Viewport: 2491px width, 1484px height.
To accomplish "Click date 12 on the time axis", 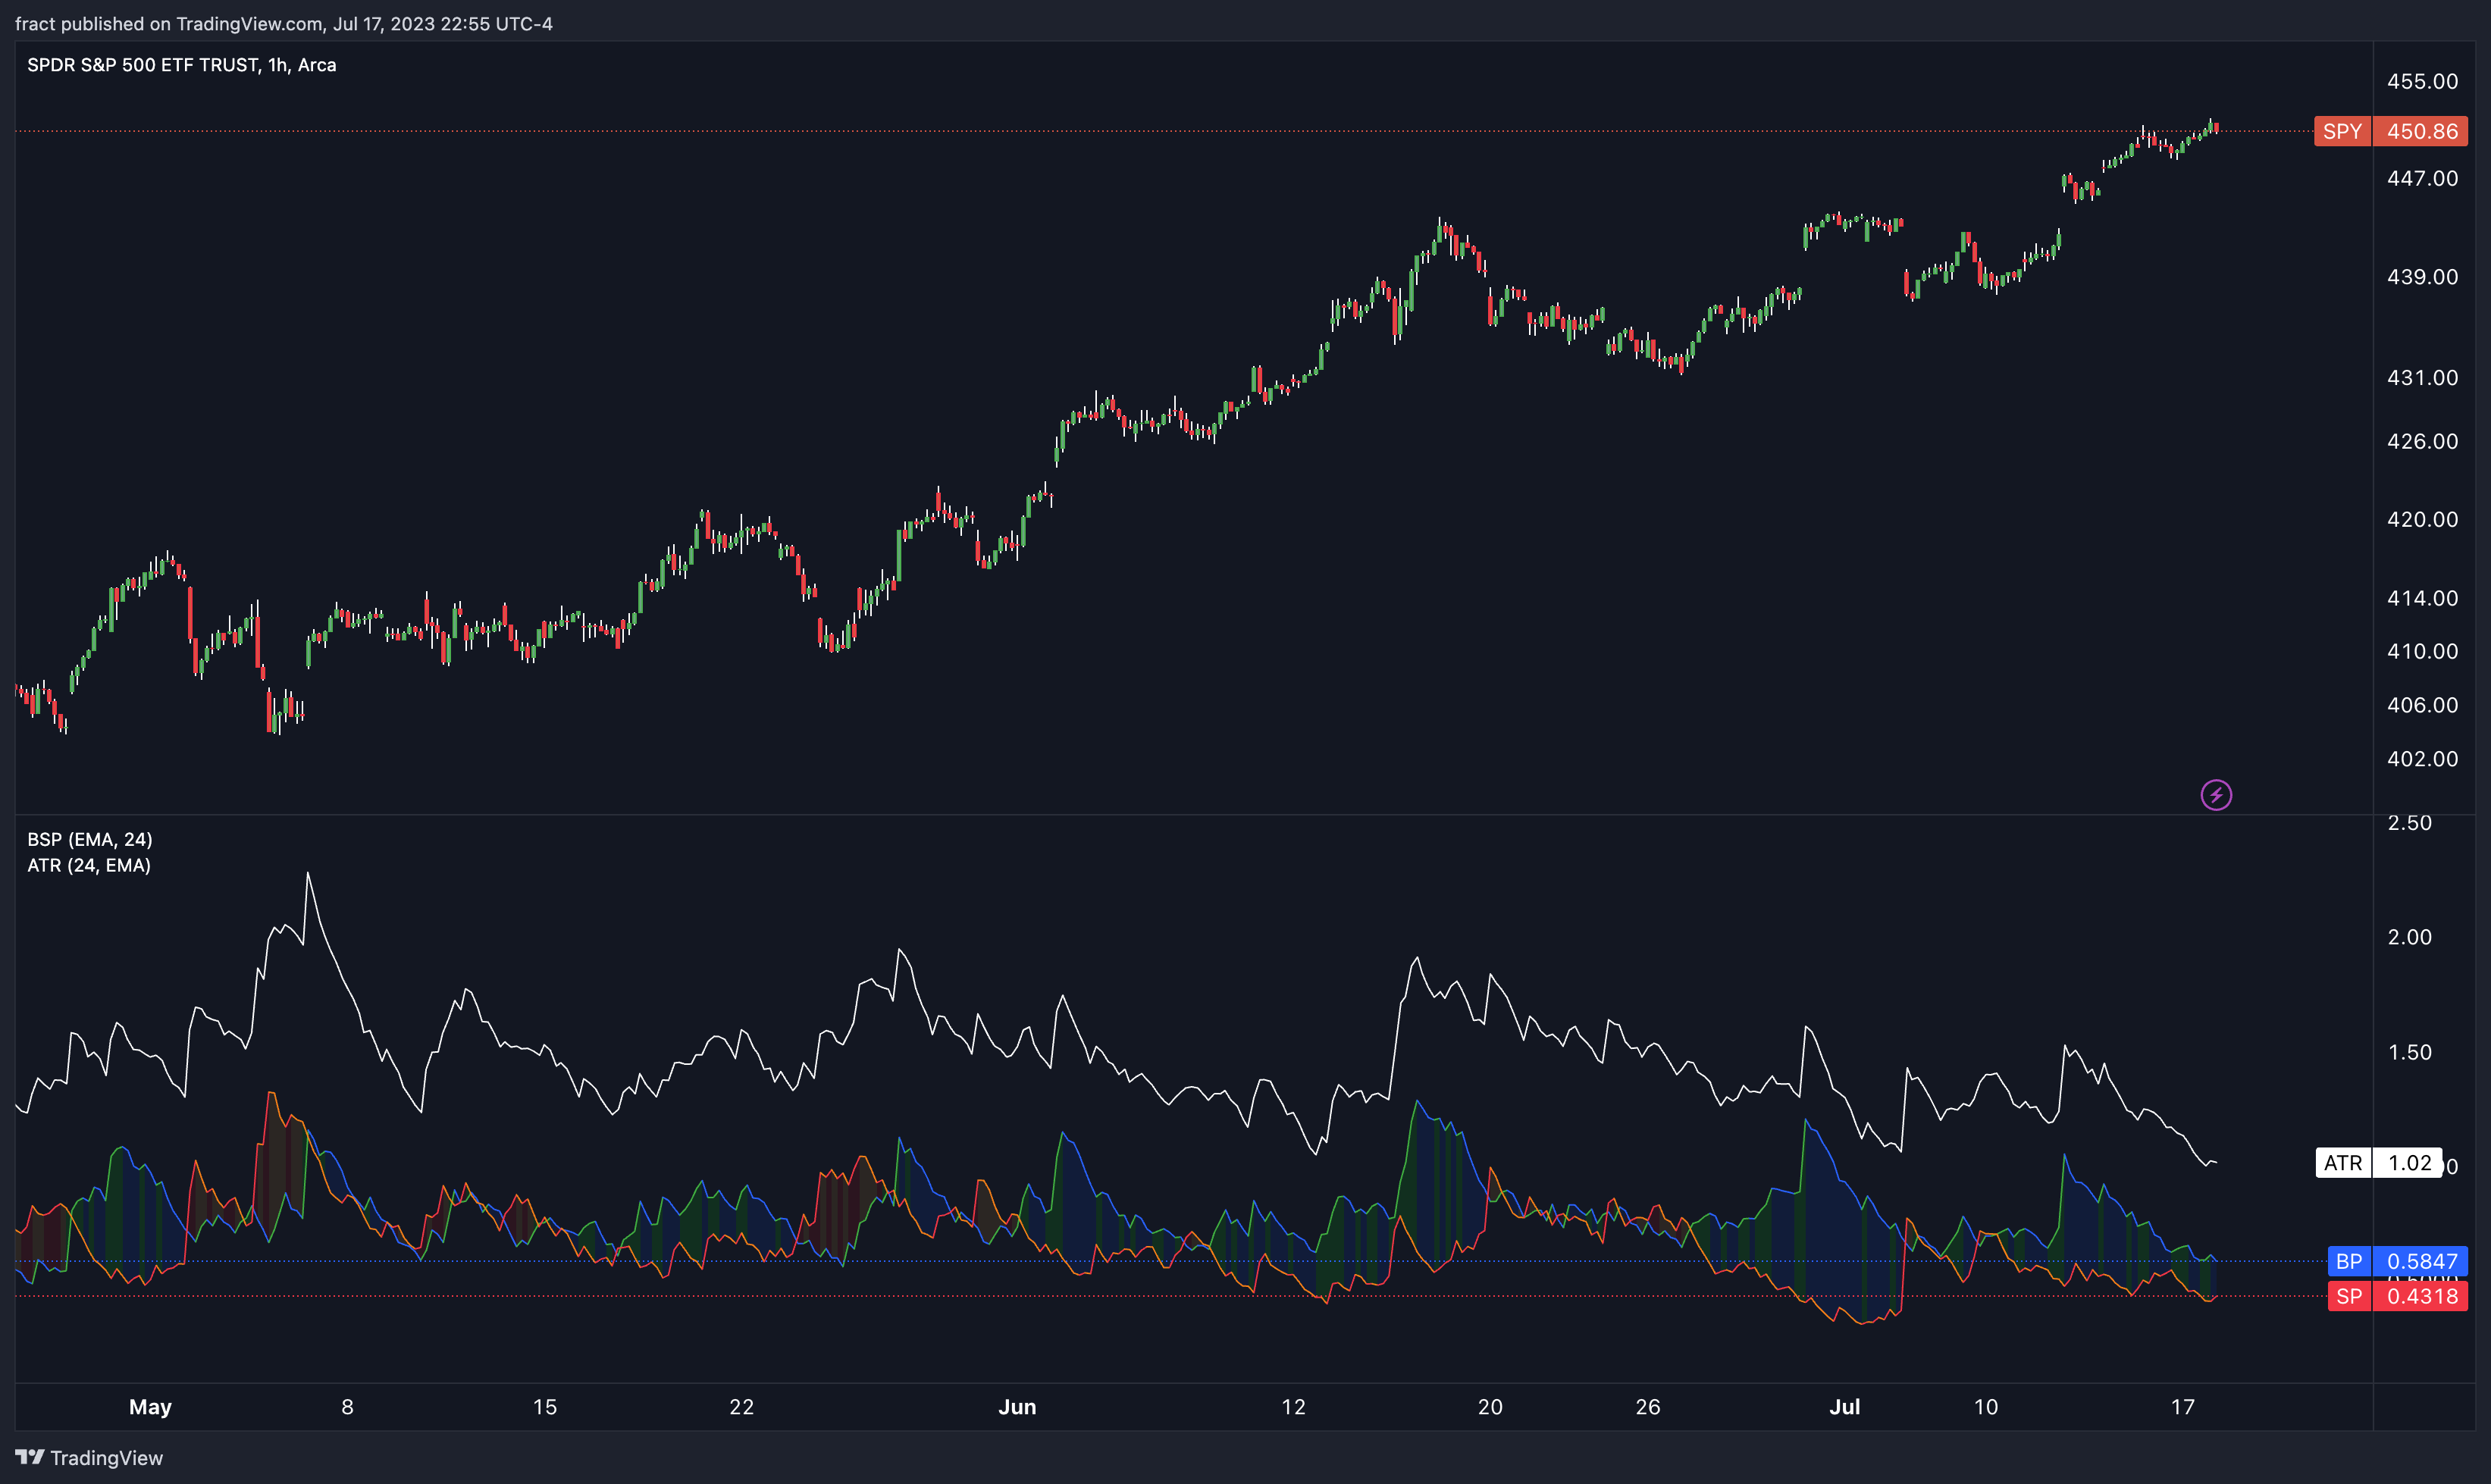I will [1293, 1407].
